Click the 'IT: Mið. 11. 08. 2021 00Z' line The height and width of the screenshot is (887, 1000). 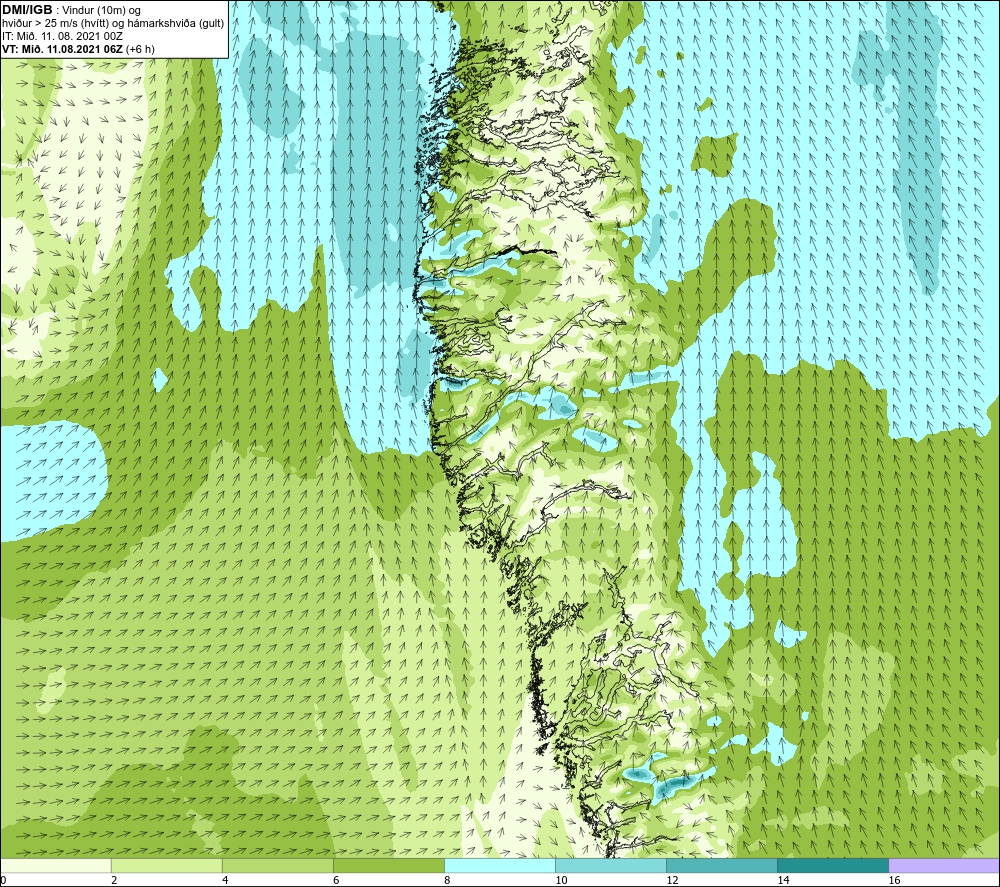coord(62,36)
